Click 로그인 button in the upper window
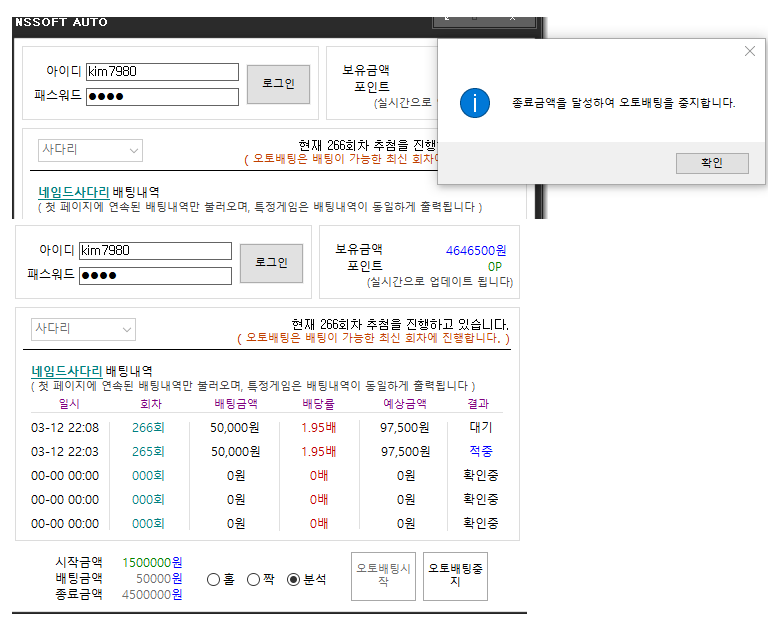Screen dimensions: 780x629 [x=278, y=84]
